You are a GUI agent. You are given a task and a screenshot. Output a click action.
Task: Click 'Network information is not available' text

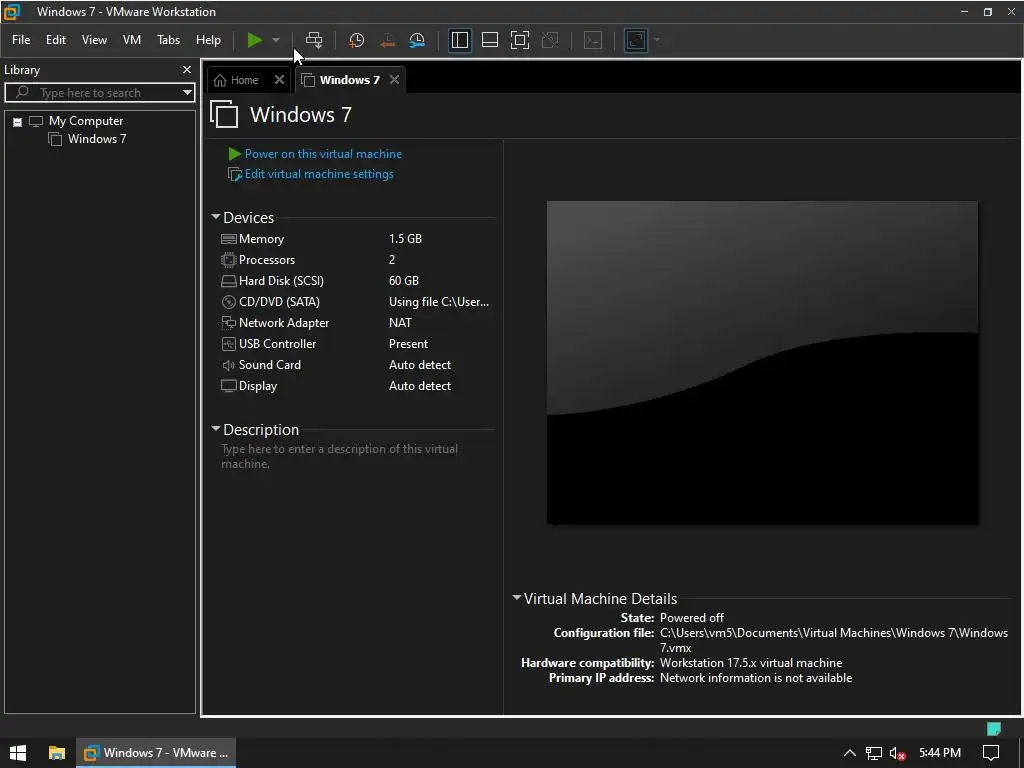pos(756,678)
